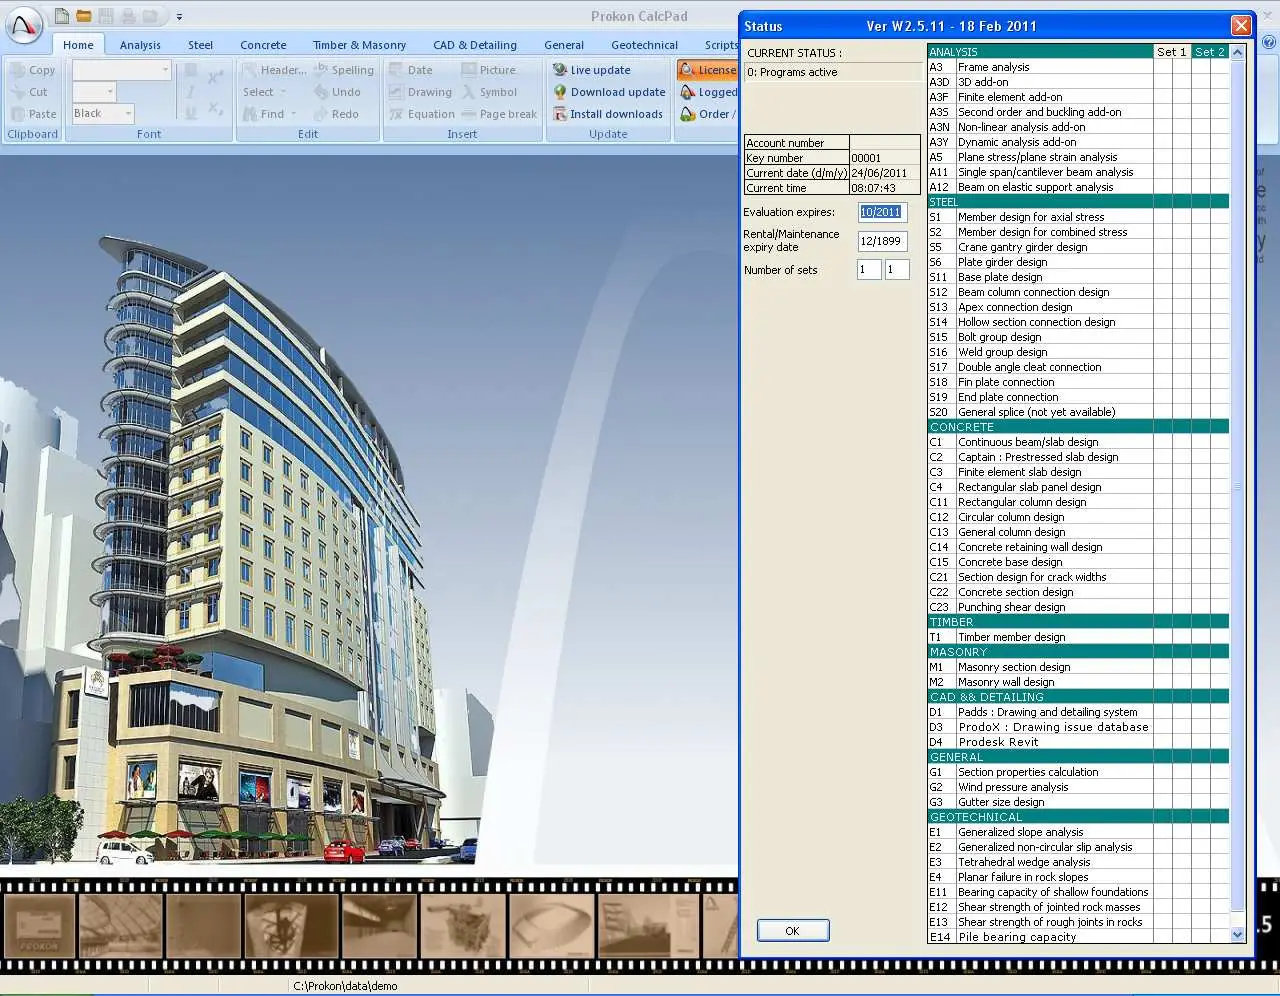Image resolution: width=1280 pixels, height=996 pixels.
Task: Open the font size combo box
Action: click(94, 92)
